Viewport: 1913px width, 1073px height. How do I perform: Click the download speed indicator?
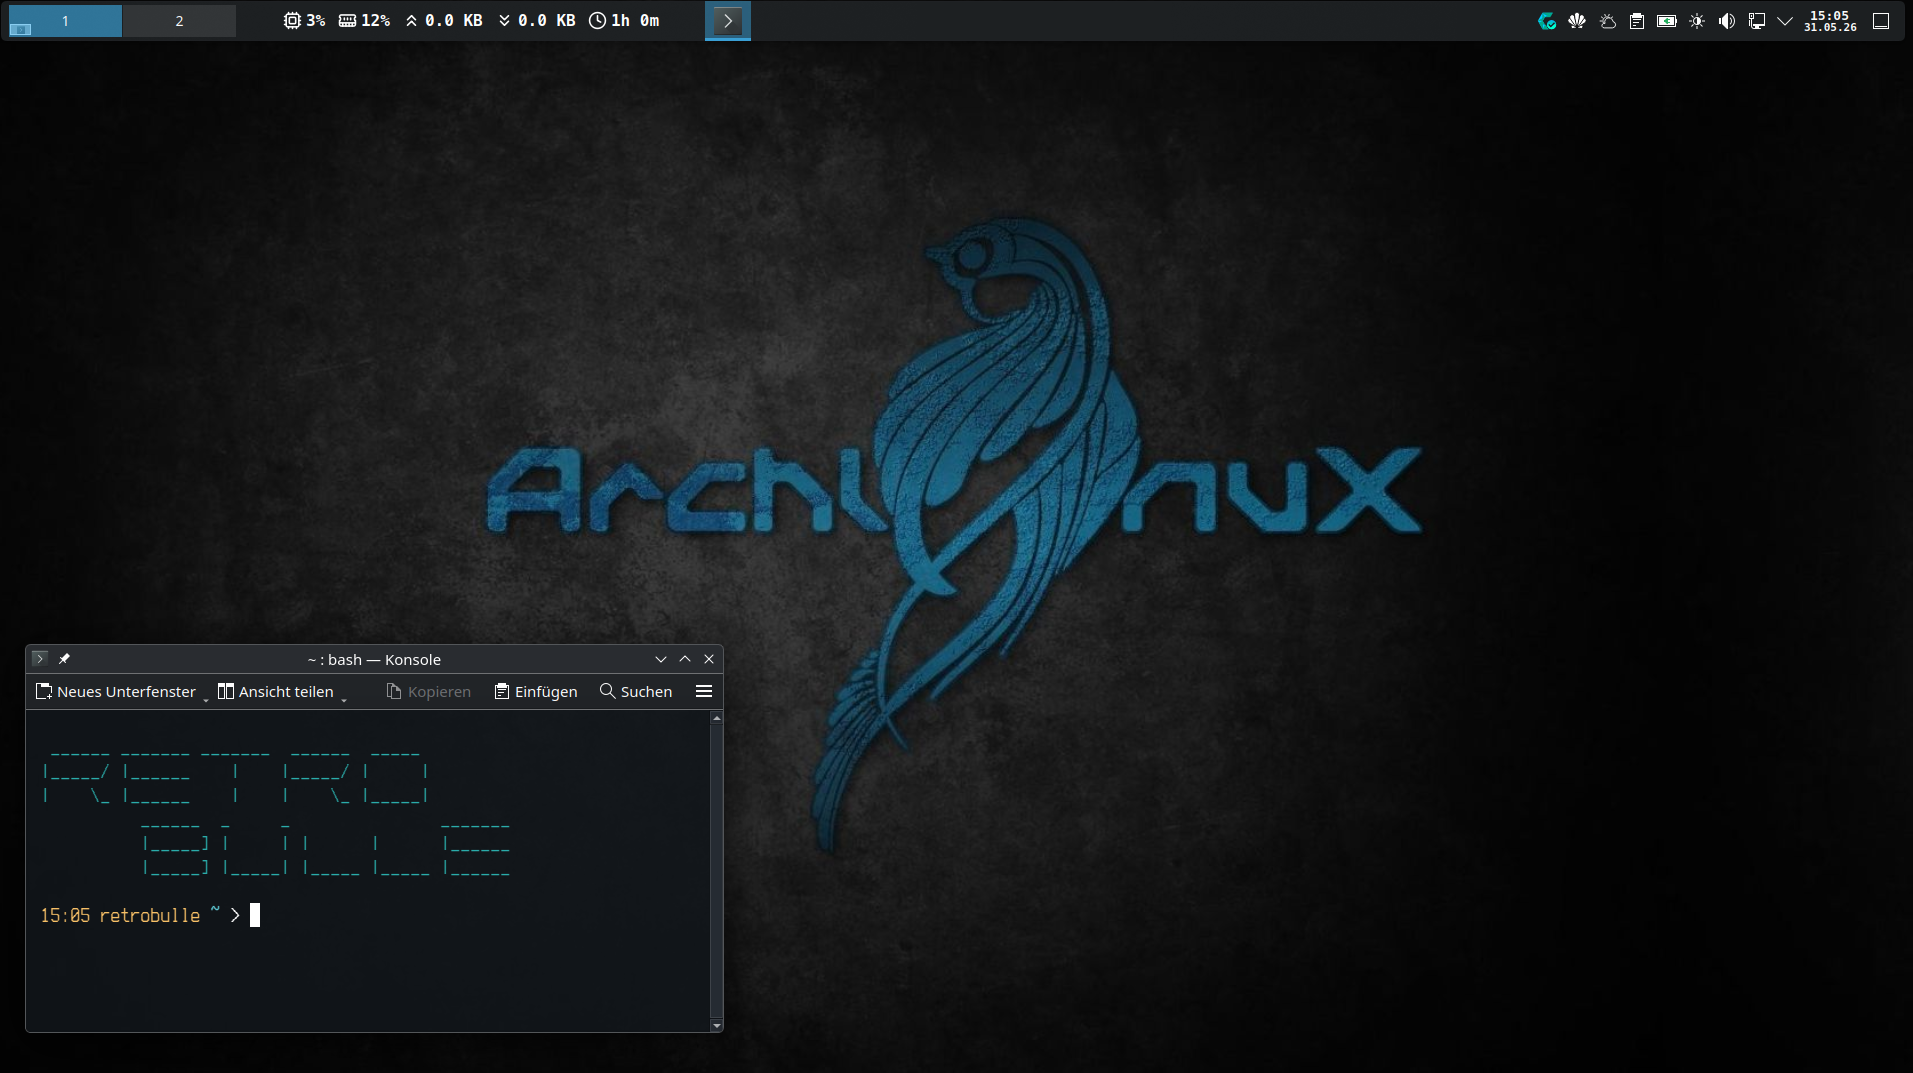point(537,21)
